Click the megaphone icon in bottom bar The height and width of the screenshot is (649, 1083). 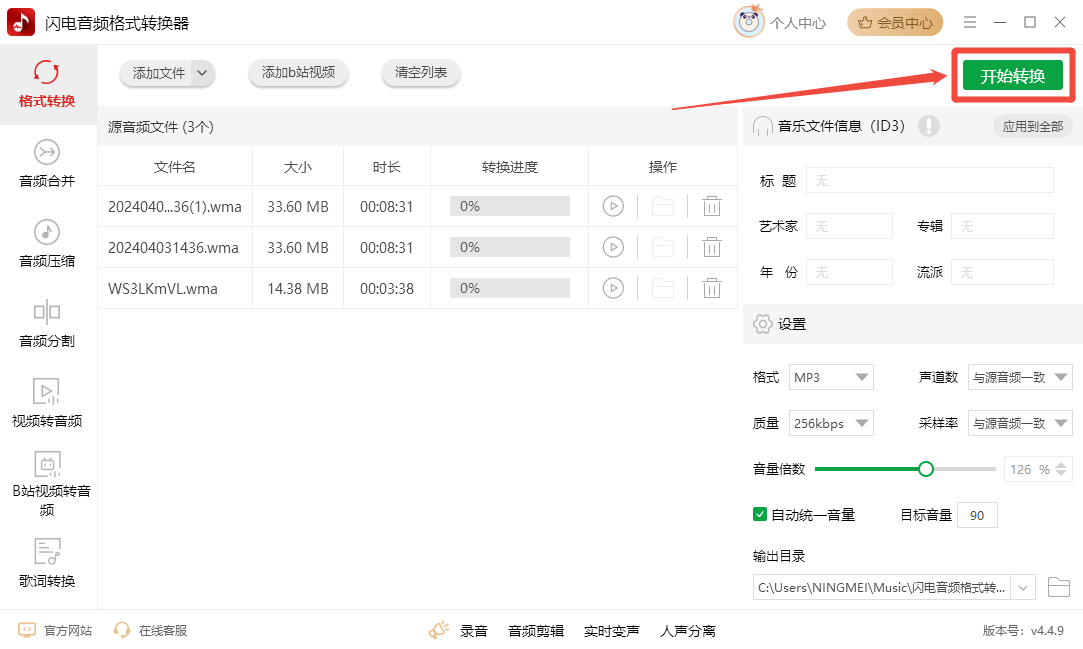pyautogui.click(x=439, y=630)
